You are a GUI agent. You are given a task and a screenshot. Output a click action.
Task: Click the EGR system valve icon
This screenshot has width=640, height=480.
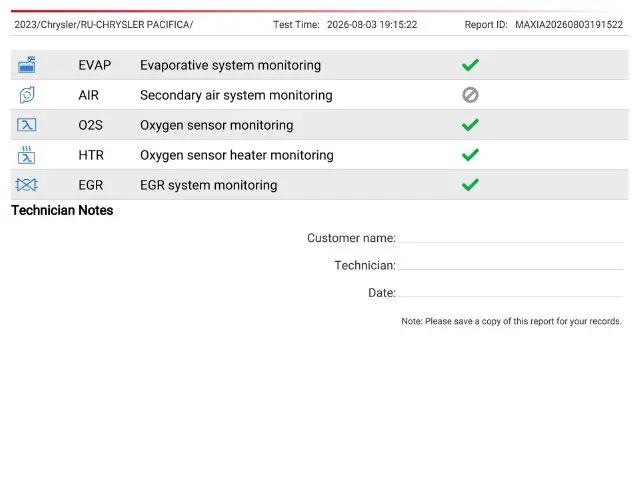(x=27, y=185)
